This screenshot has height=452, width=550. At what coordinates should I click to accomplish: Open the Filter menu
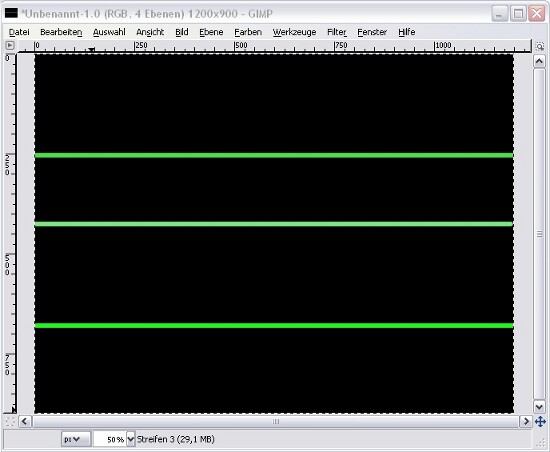pos(337,32)
